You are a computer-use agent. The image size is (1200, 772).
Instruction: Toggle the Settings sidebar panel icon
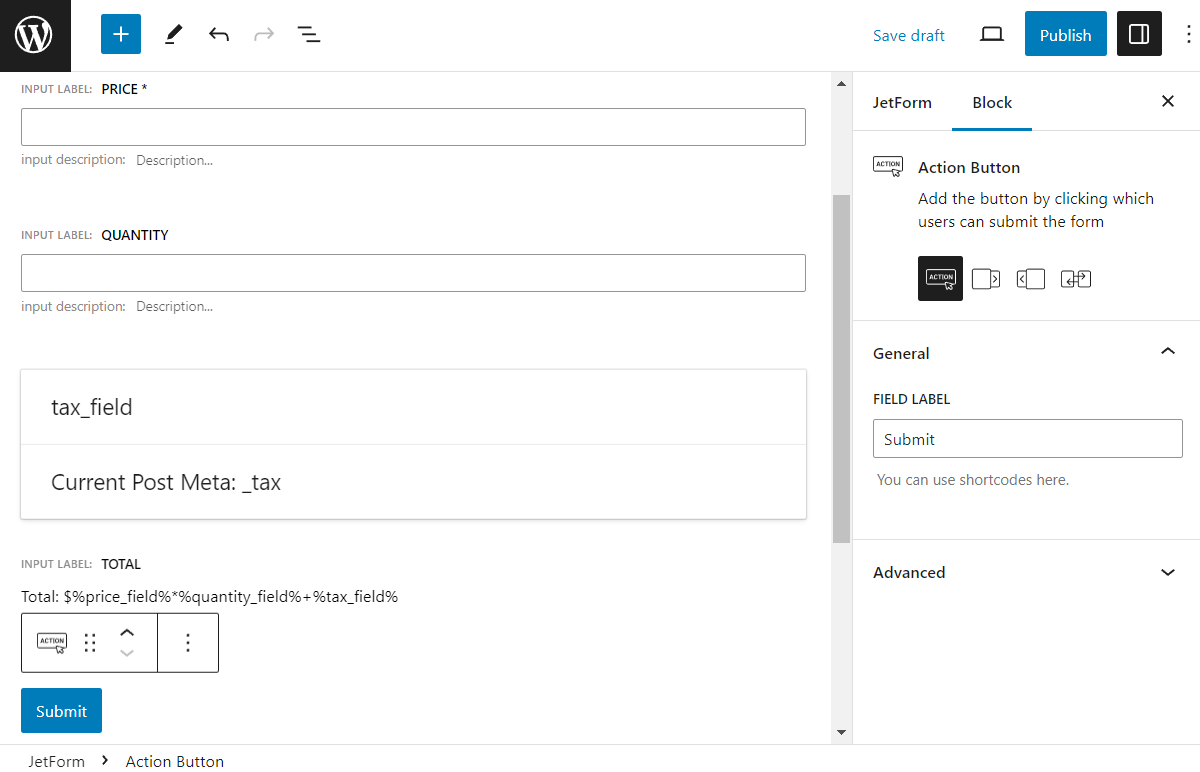coord(1139,33)
